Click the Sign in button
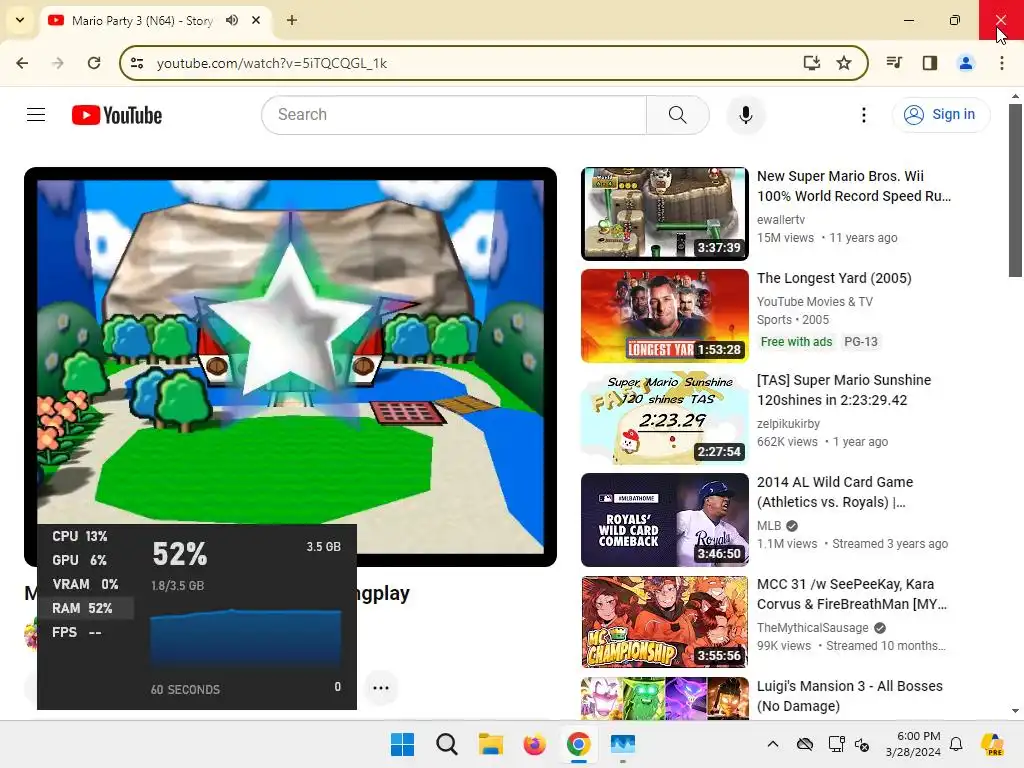This screenshot has width=1024, height=768. coord(941,114)
